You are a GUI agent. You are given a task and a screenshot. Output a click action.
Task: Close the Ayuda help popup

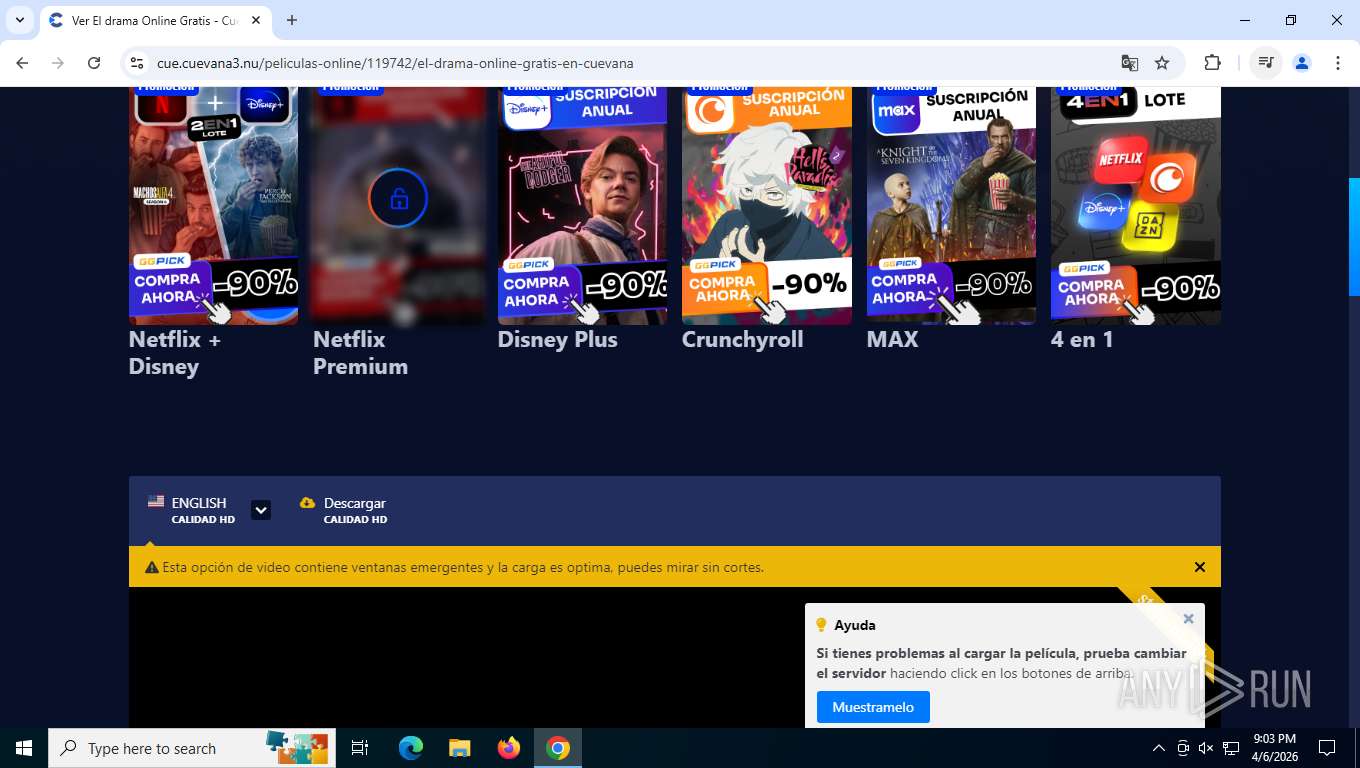[x=1188, y=619]
